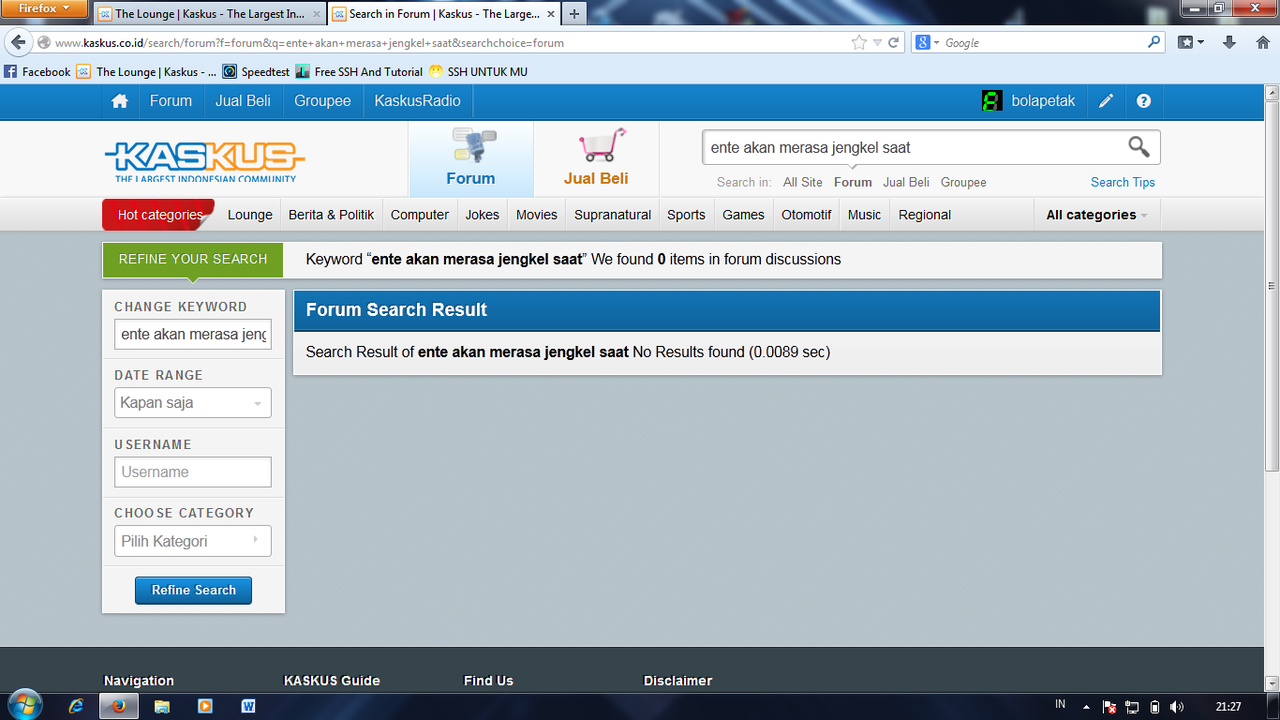Expand All categories dropdown
The width and height of the screenshot is (1280, 720).
point(1096,215)
